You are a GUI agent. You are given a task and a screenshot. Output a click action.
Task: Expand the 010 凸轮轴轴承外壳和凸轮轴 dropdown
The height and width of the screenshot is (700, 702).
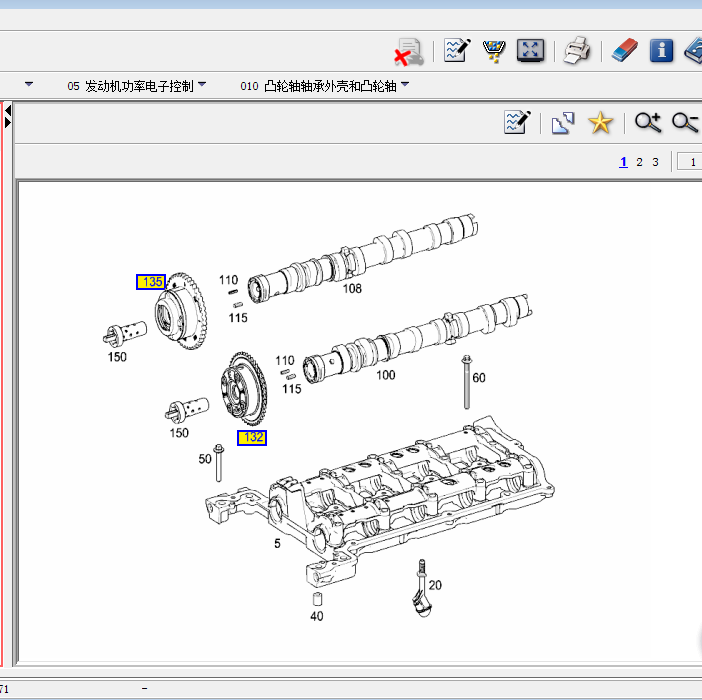(405, 84)
